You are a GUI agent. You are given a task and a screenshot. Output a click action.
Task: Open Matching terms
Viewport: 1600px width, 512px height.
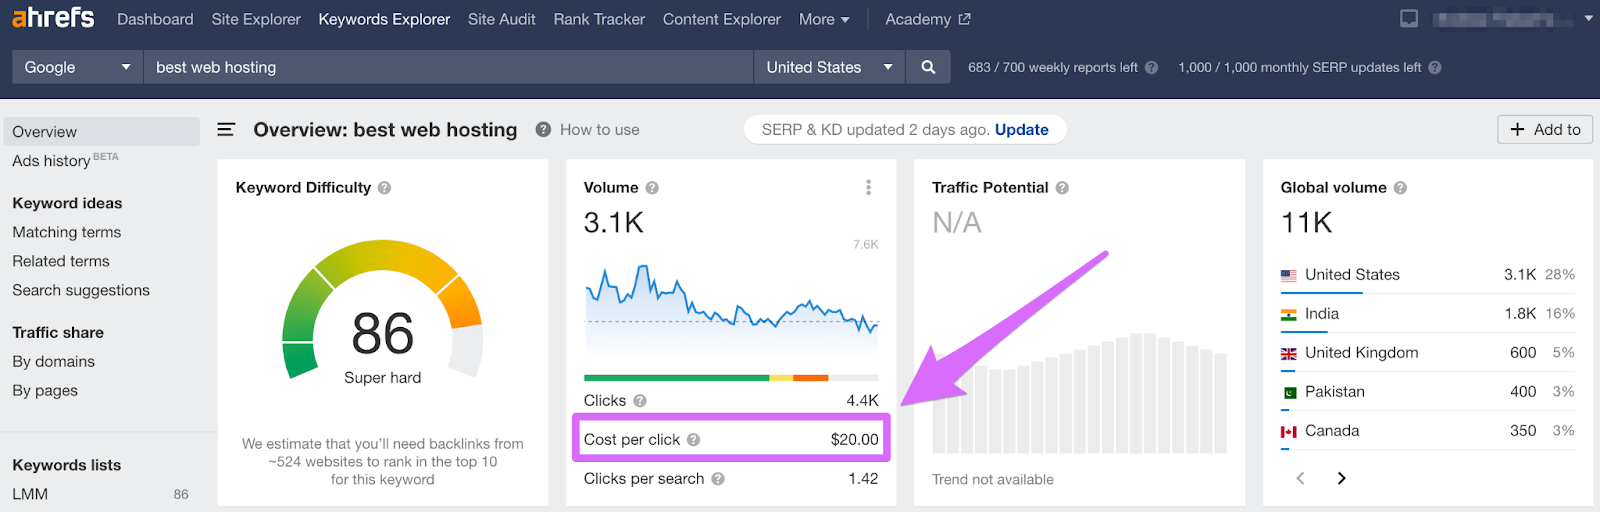(67, 232)
